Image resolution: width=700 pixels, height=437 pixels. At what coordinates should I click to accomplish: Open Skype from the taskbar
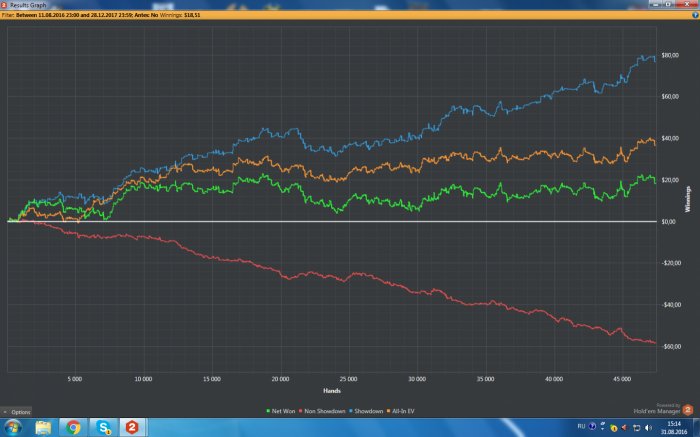click(104, 428)
